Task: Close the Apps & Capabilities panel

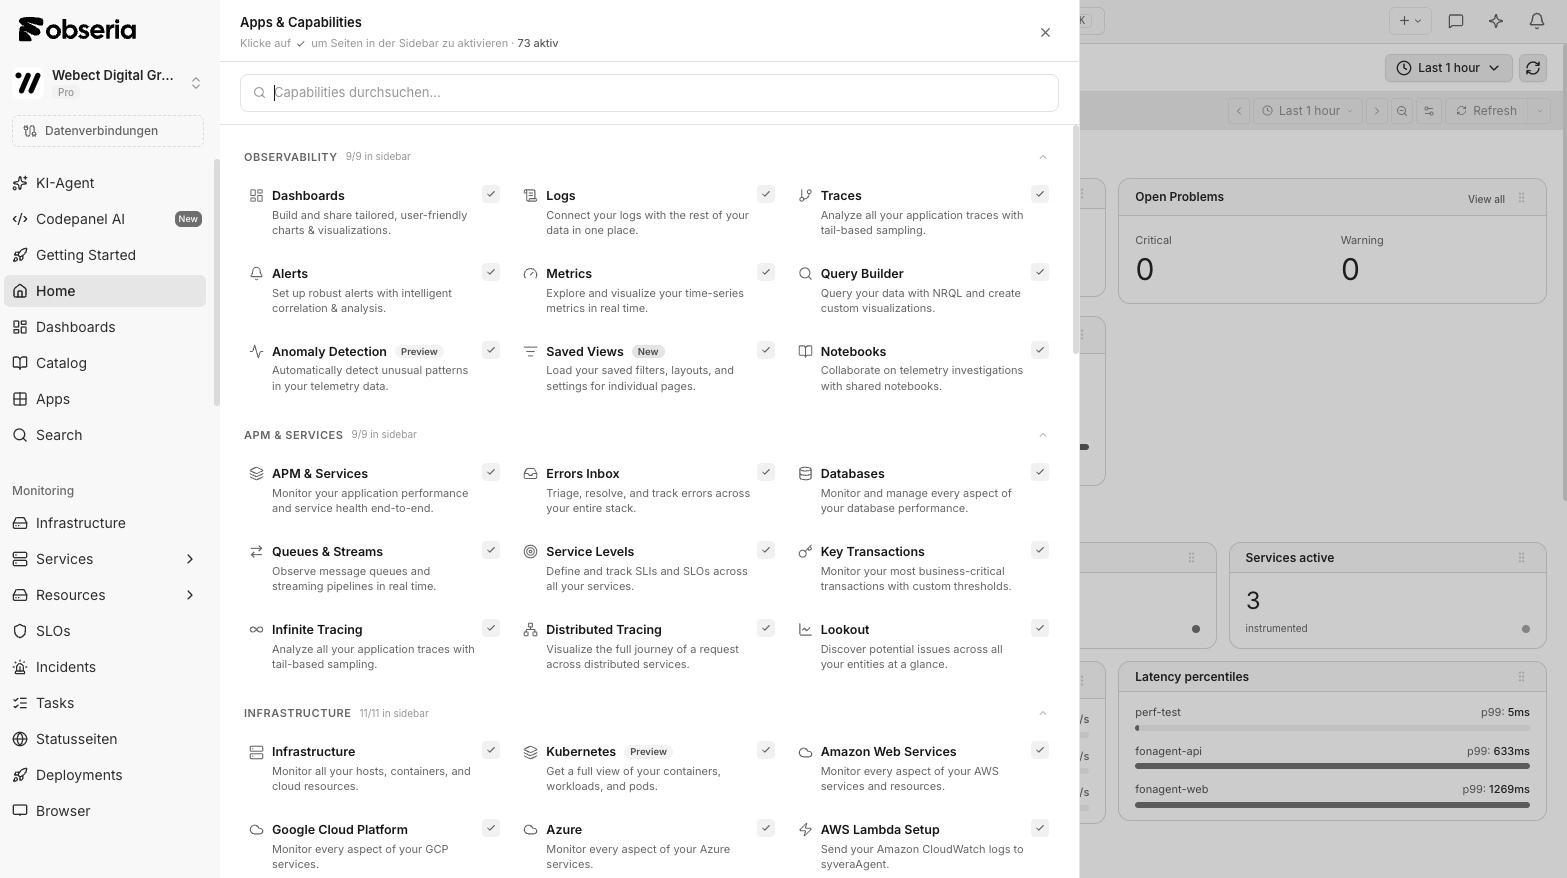Action: [1045, 32]
